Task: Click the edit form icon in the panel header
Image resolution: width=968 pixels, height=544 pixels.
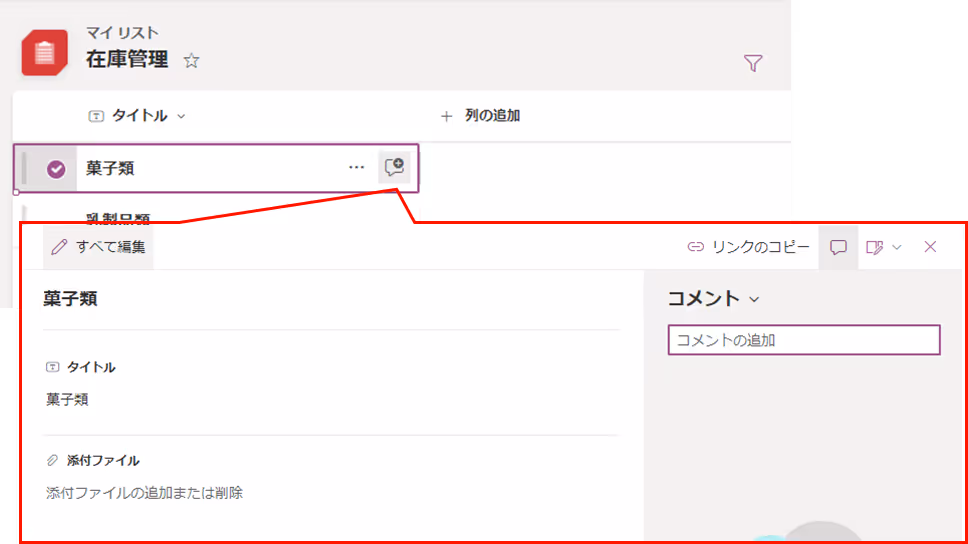Action: coord(874,247)
